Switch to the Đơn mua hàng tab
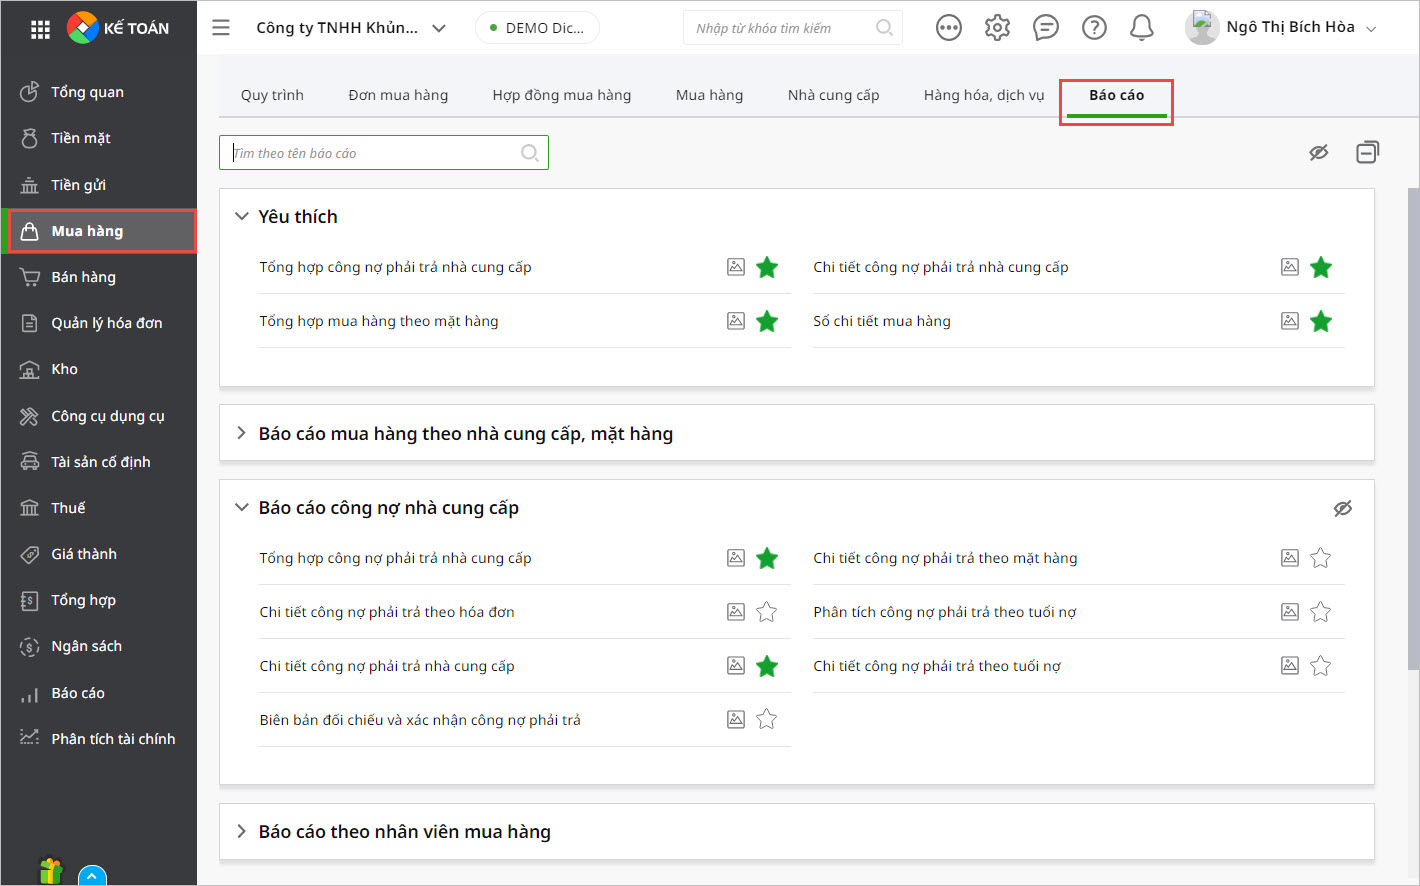 click(398, 95)
